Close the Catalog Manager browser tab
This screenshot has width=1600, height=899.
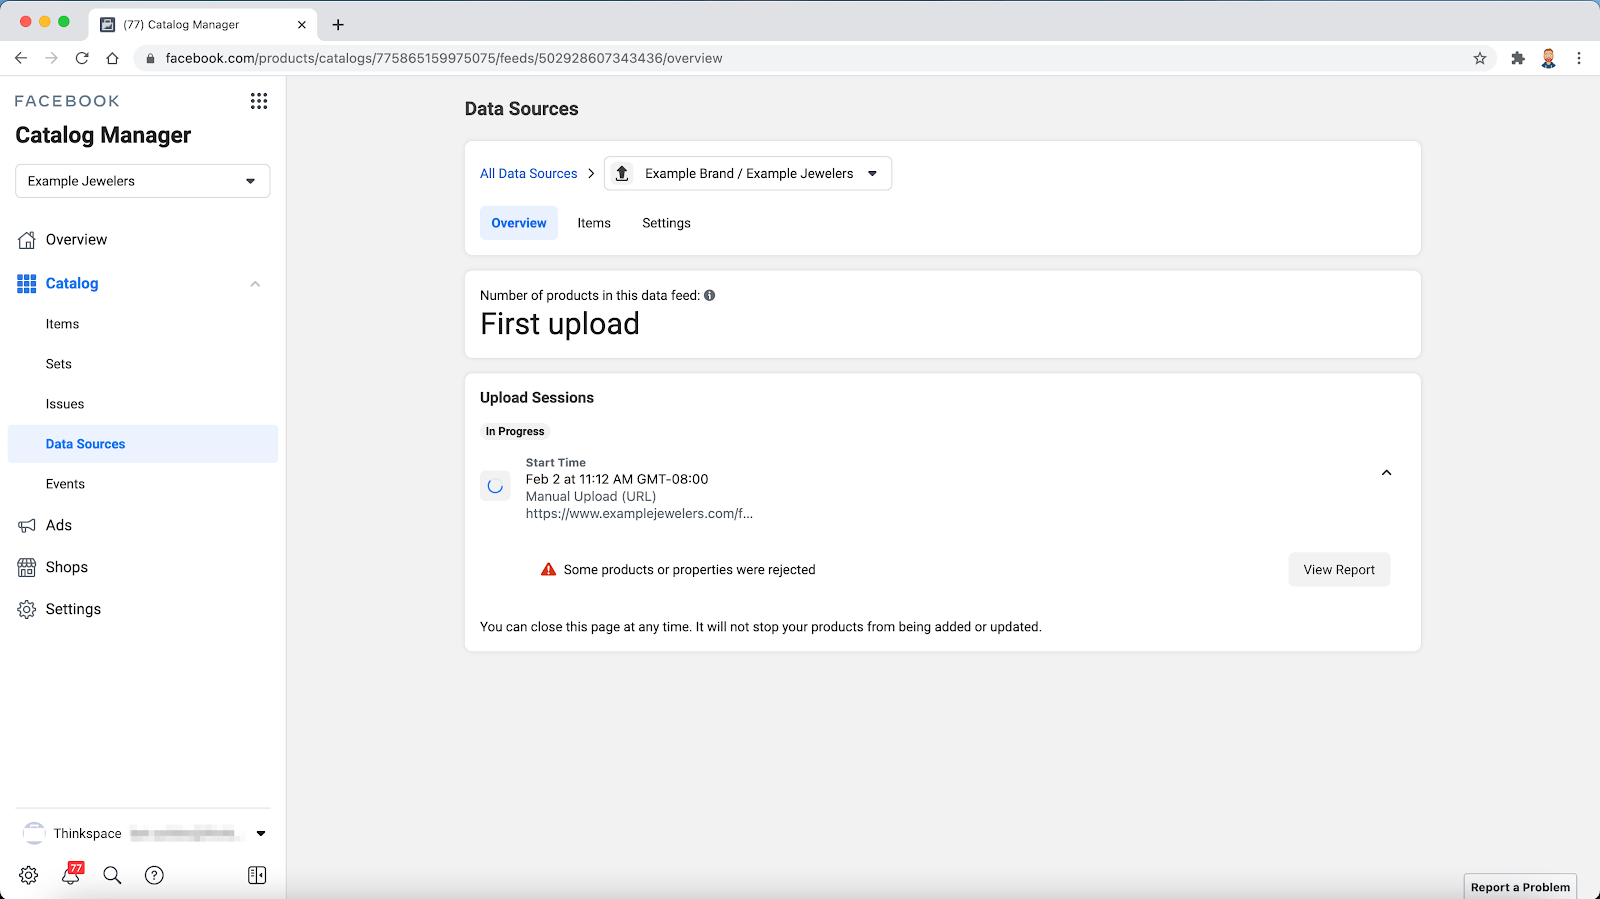click(x=301, y=25)
